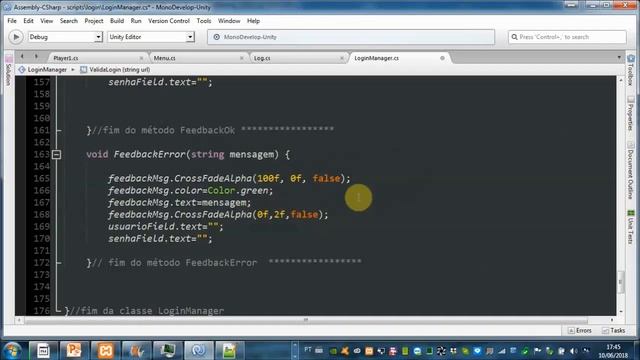The width and height of the screenshot is (640, 360).
Task: Click 'senhaField.text' on line 157
Action: 150,82
